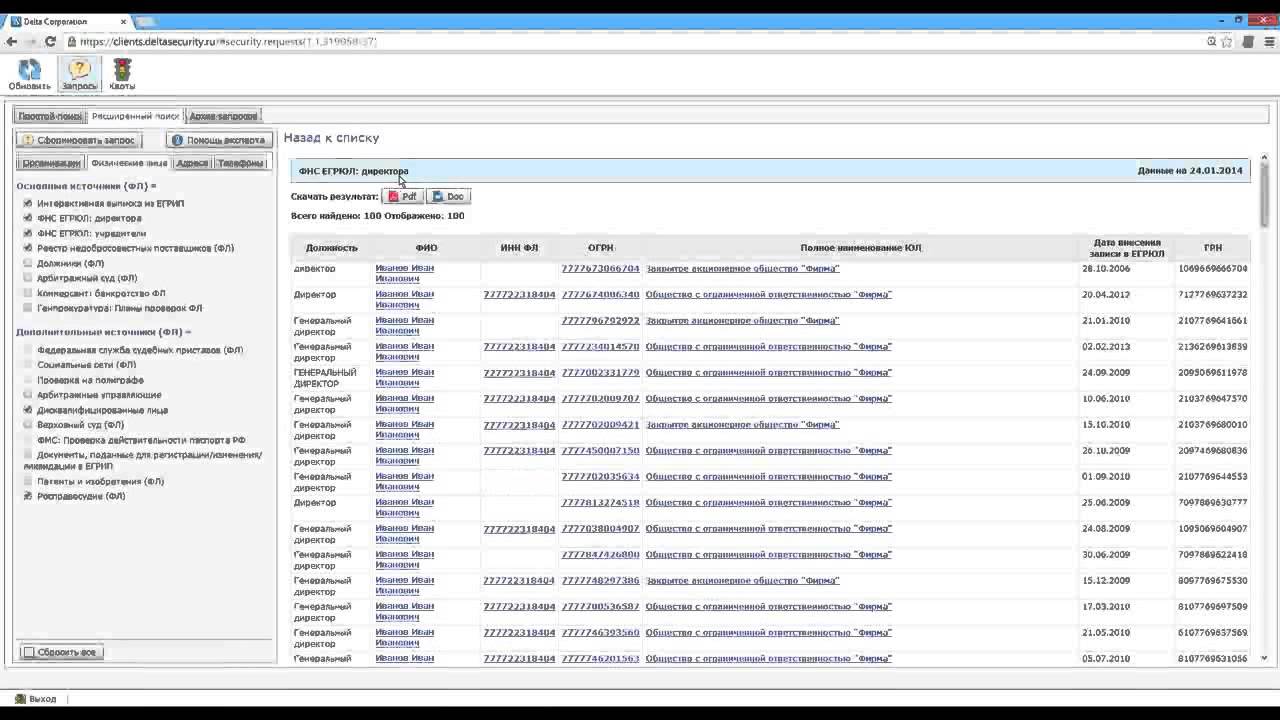Click the Обновить refresh icon
This screenshot has height=720, width=1280.
click(29, 74)
